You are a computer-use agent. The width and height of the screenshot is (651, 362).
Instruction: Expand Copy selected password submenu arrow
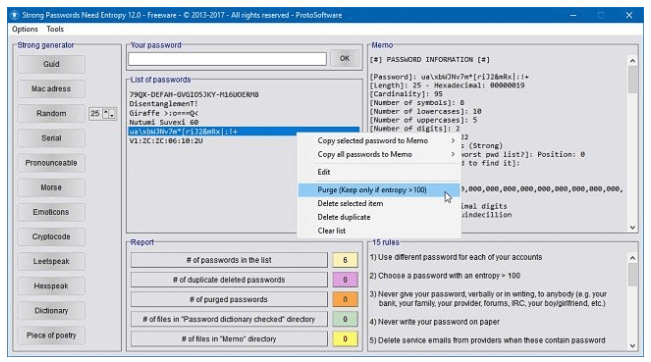coord(453,141)
